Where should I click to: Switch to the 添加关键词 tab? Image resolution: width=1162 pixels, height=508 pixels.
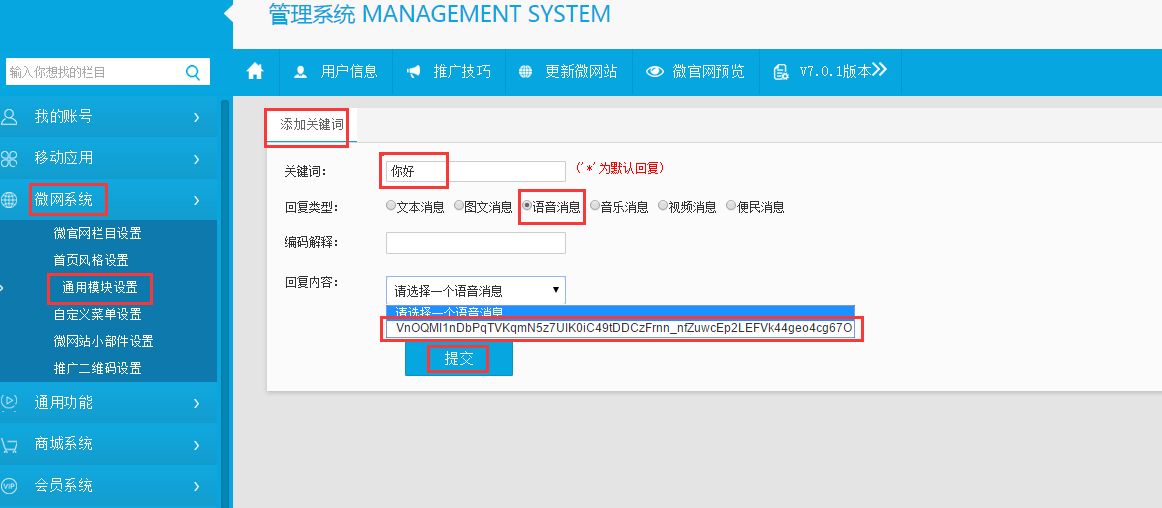[311, 125]
